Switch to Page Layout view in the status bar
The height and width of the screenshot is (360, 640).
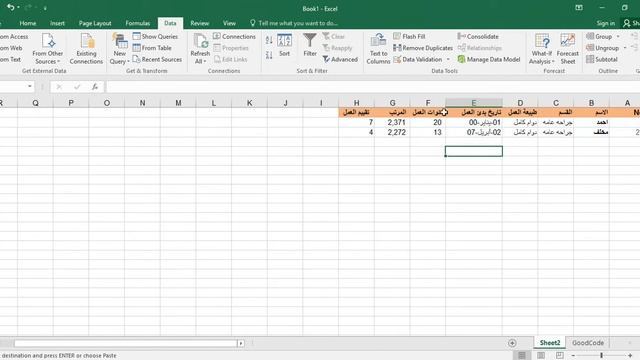(541, 356)
